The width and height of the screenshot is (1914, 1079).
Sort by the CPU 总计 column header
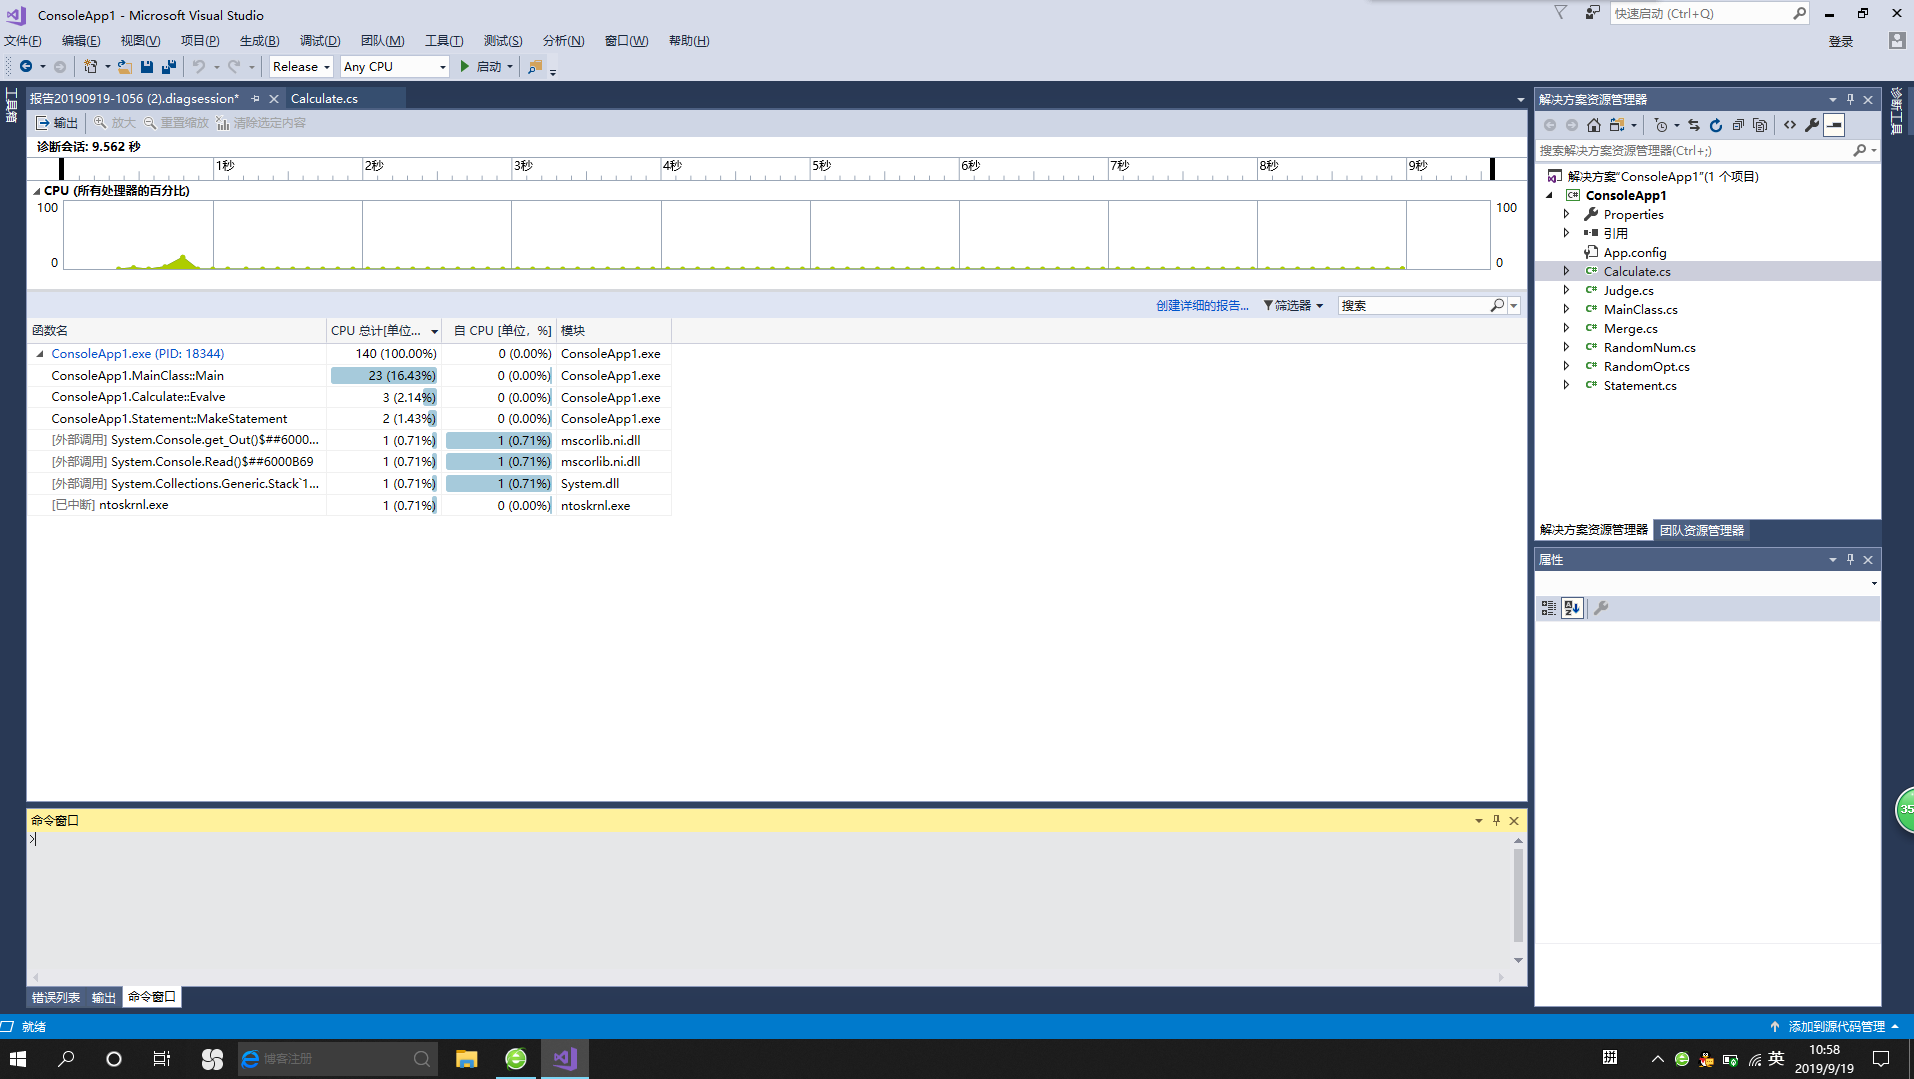[x=384, y=330]
